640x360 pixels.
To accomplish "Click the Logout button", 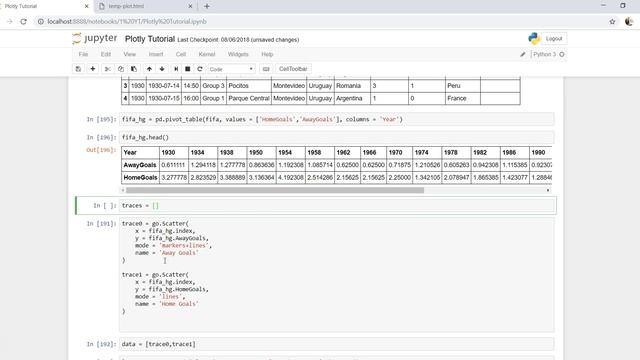I will [x=554, y=39].
